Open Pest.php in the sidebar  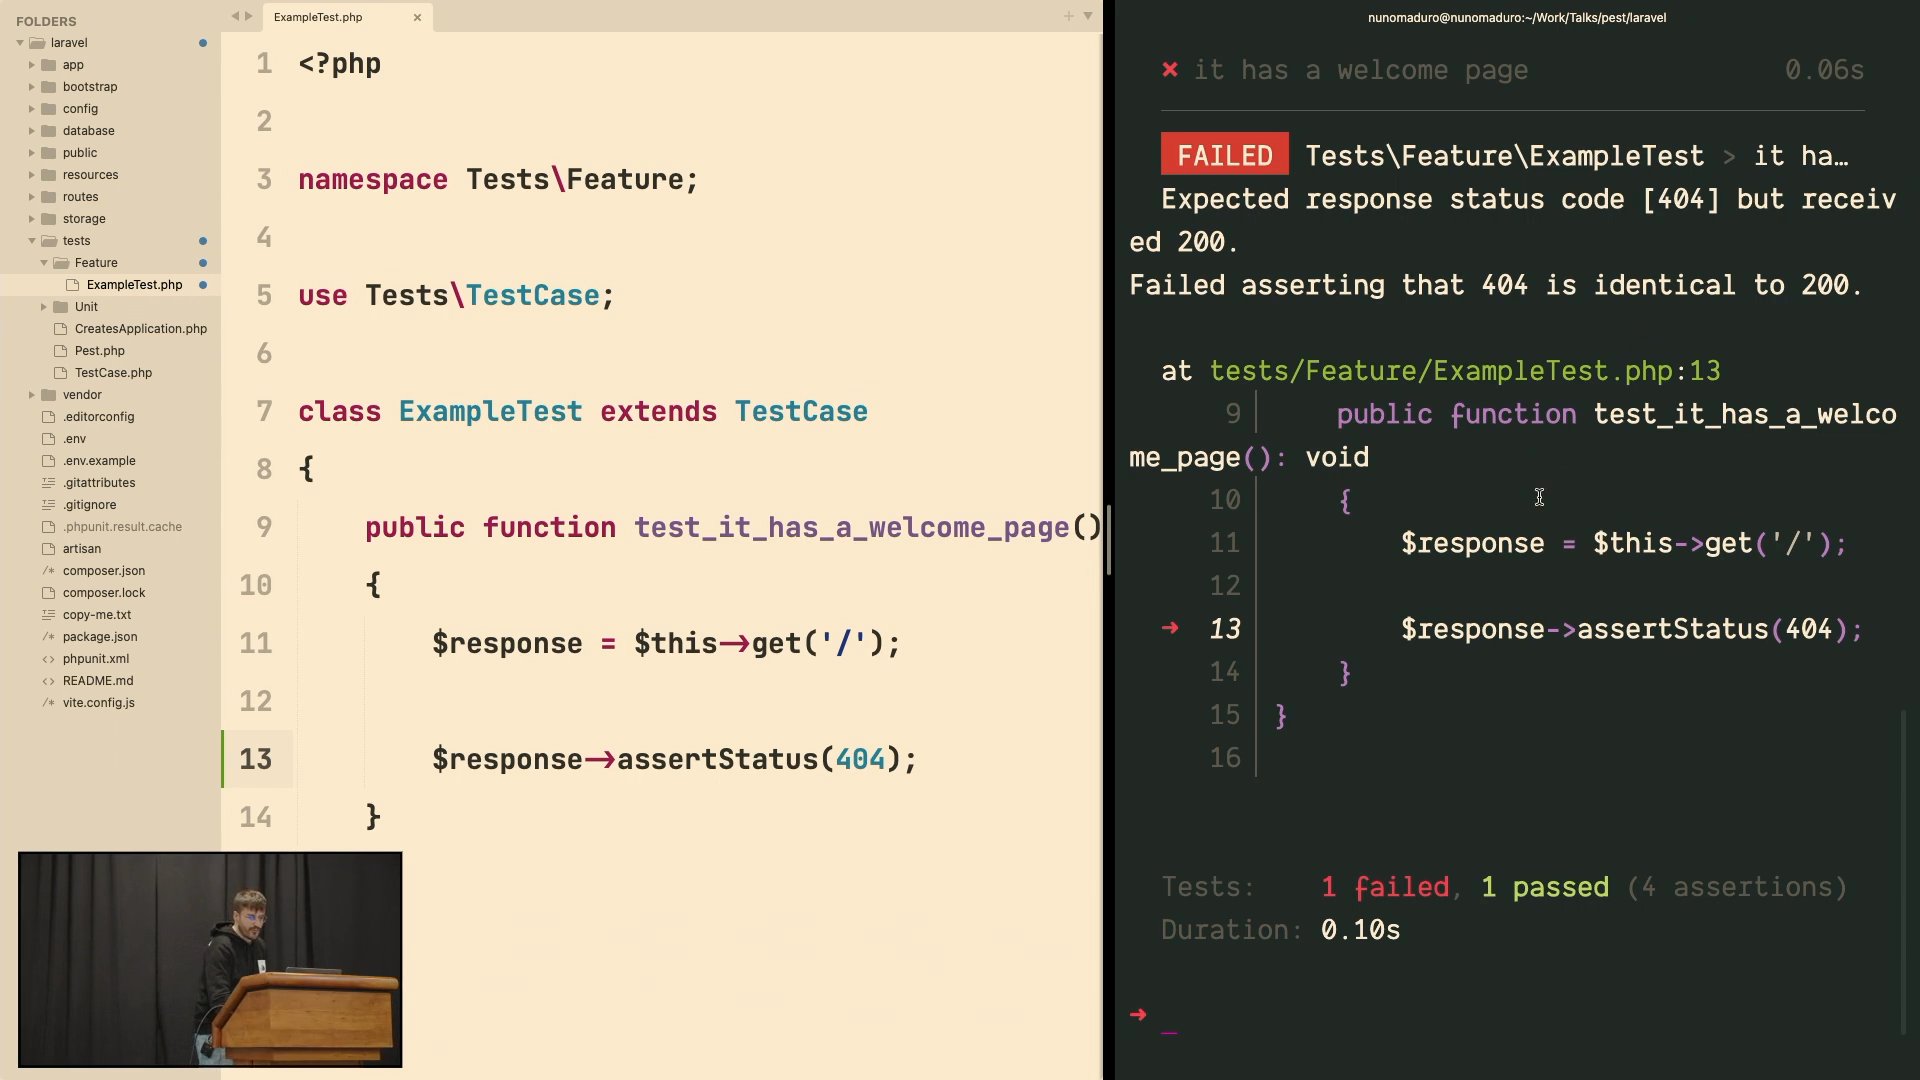click(99, 351)
